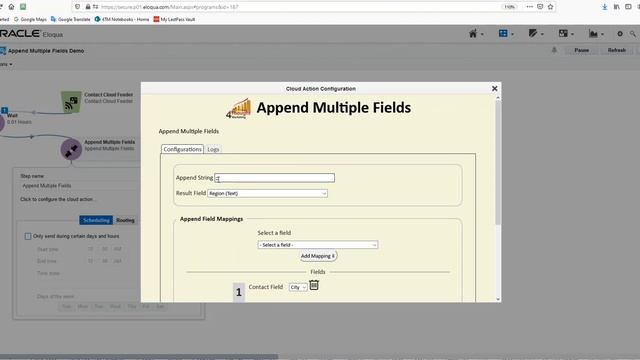Switch to the Configurations tab
640x360 pixels.
point(182,149)
